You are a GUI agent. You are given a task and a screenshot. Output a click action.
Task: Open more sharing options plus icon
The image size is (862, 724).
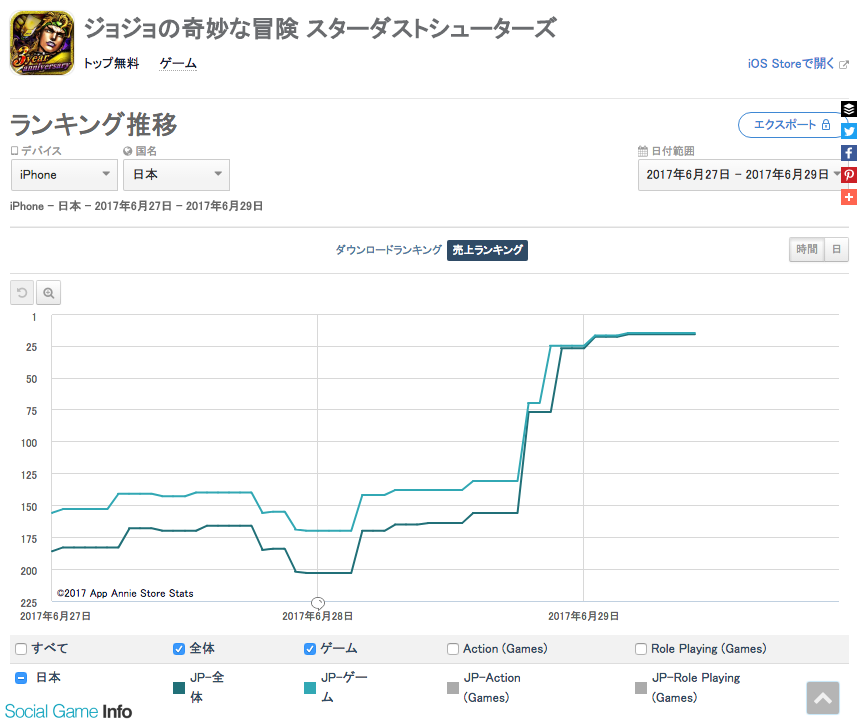click(x=849, y=197)
